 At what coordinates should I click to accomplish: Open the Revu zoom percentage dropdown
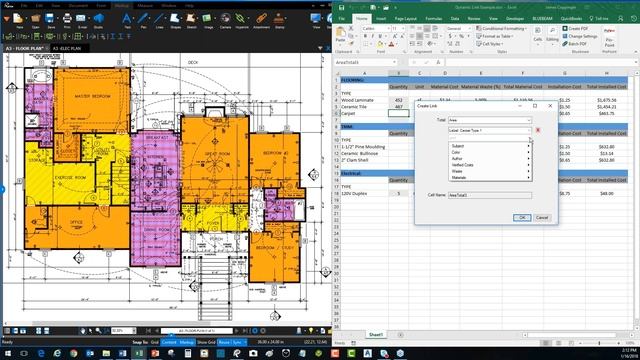(x=134, y=331)
